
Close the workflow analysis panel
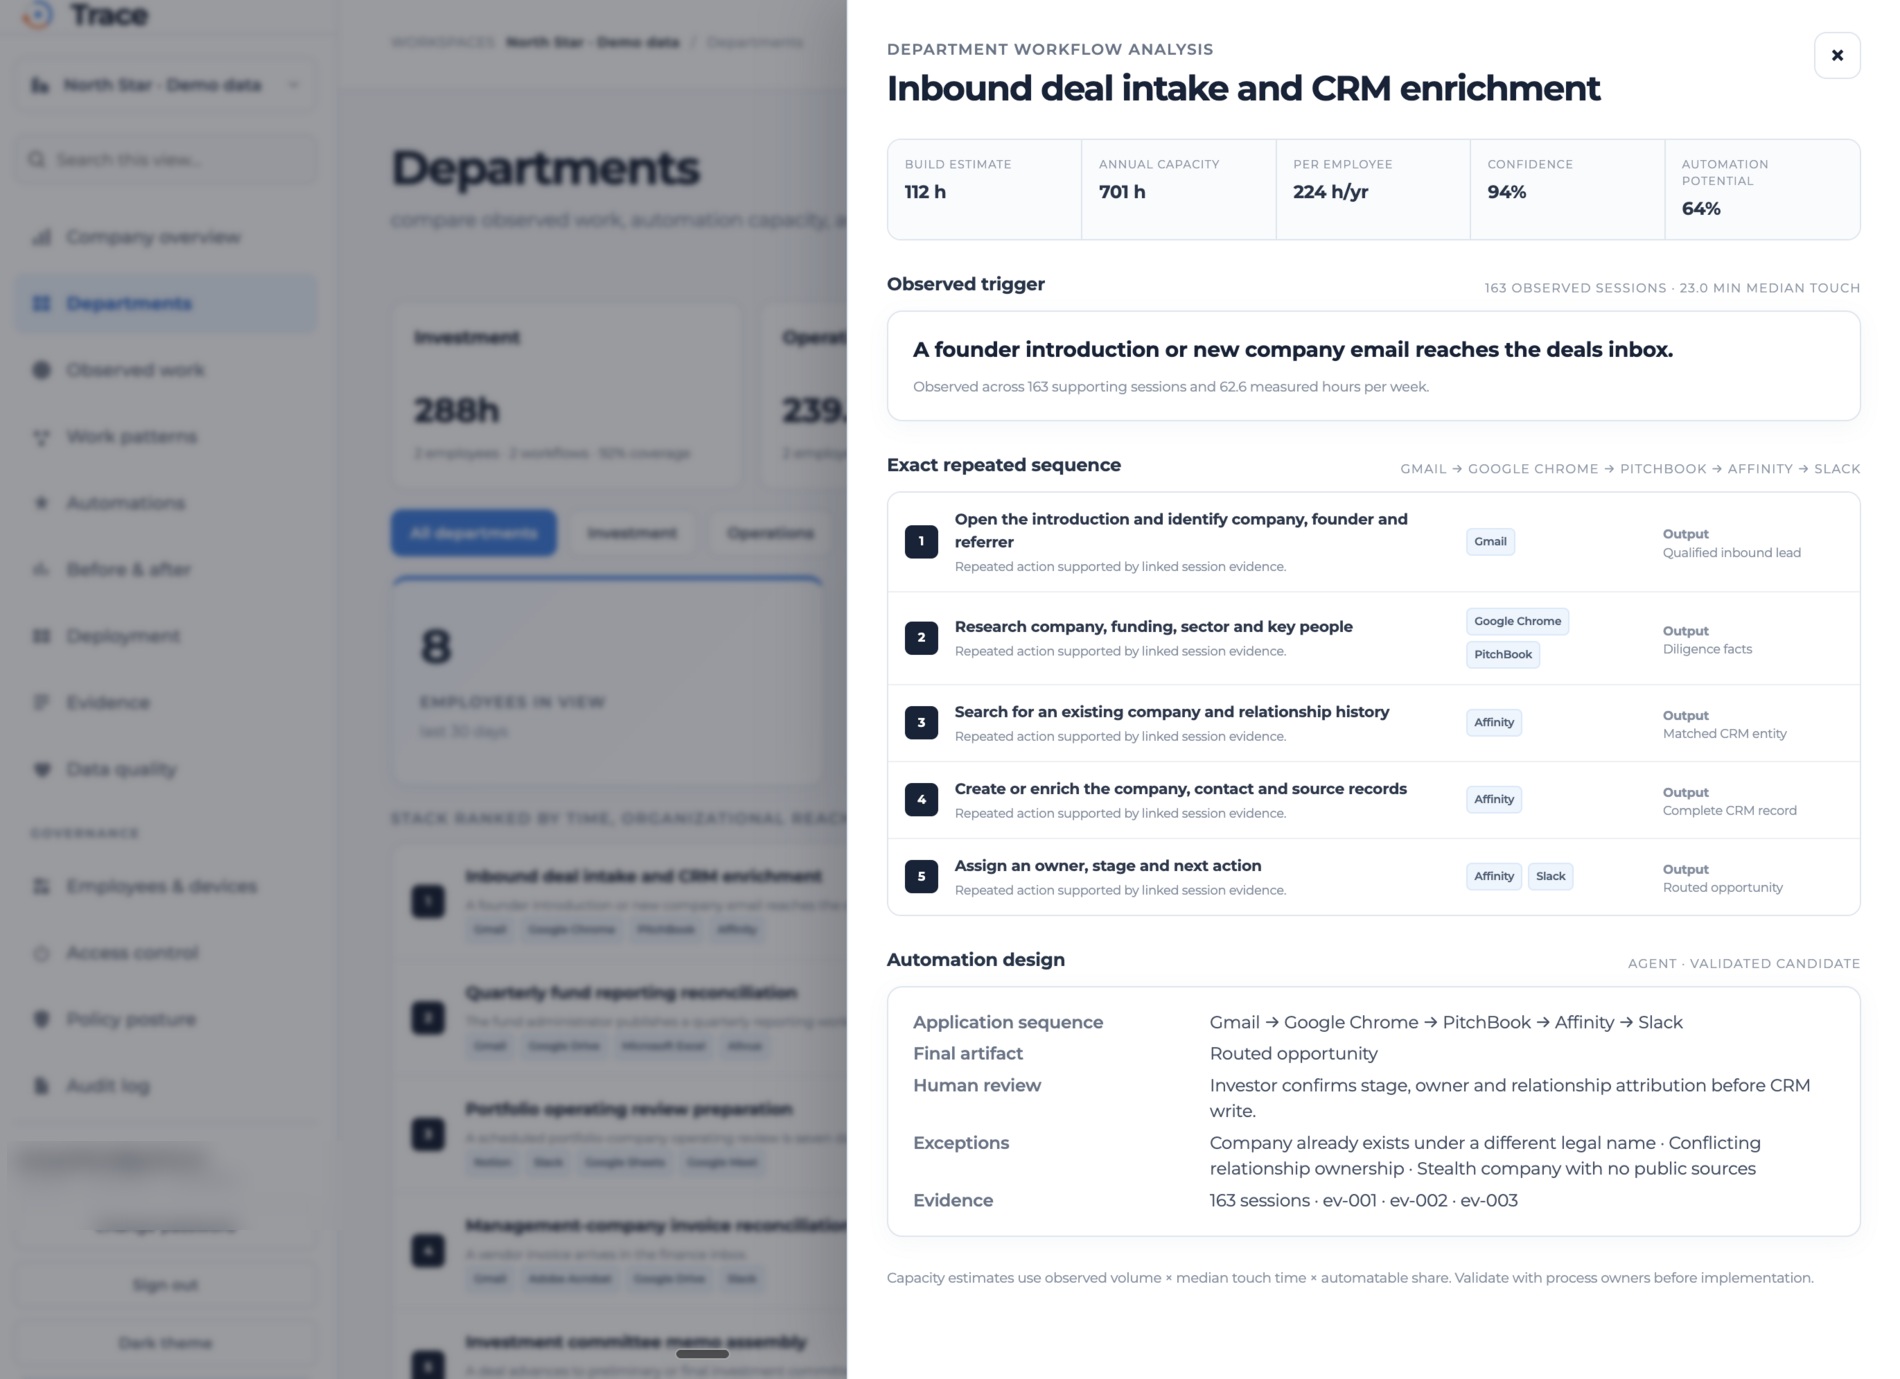[x=1836, y=55]
